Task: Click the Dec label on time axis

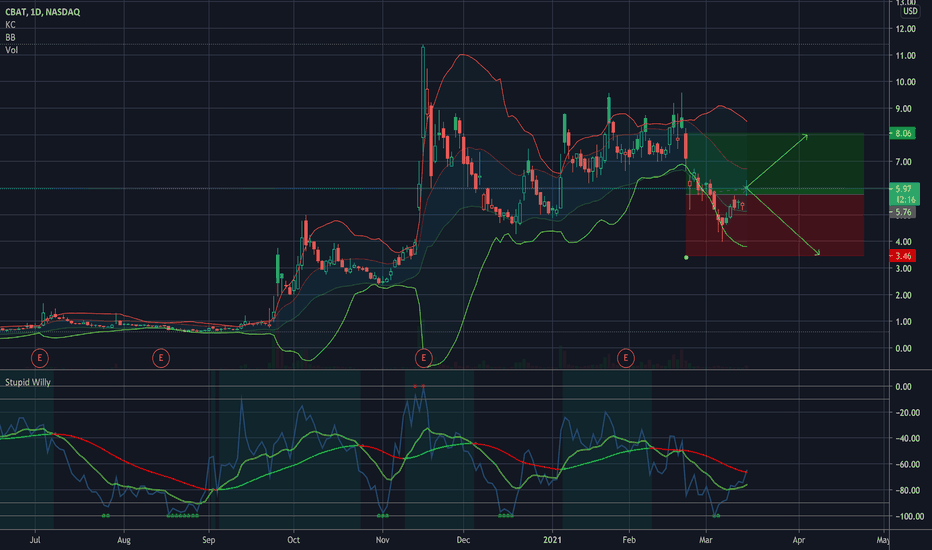Action: [x=463, y=540]
